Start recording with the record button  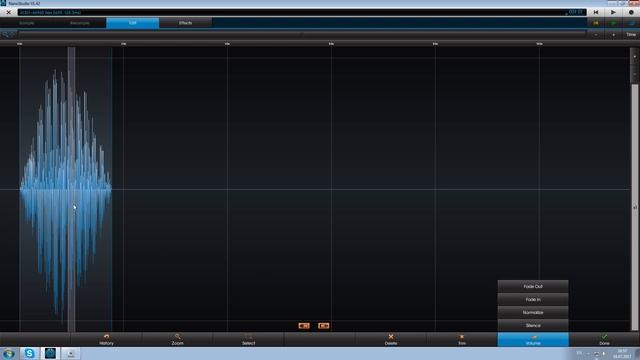click(x=631, y=12)
